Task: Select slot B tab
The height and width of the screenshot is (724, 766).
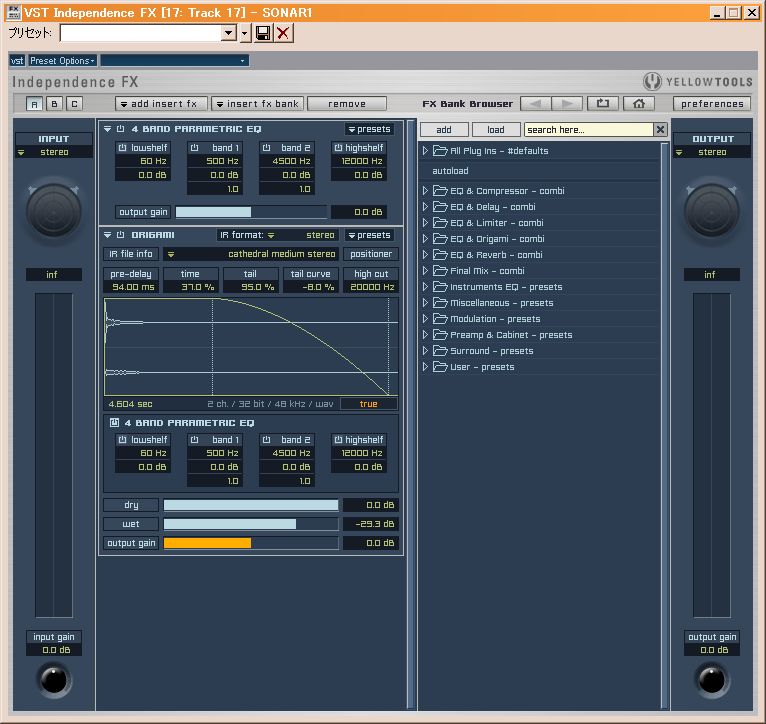Action: click(x=54, y=104)
